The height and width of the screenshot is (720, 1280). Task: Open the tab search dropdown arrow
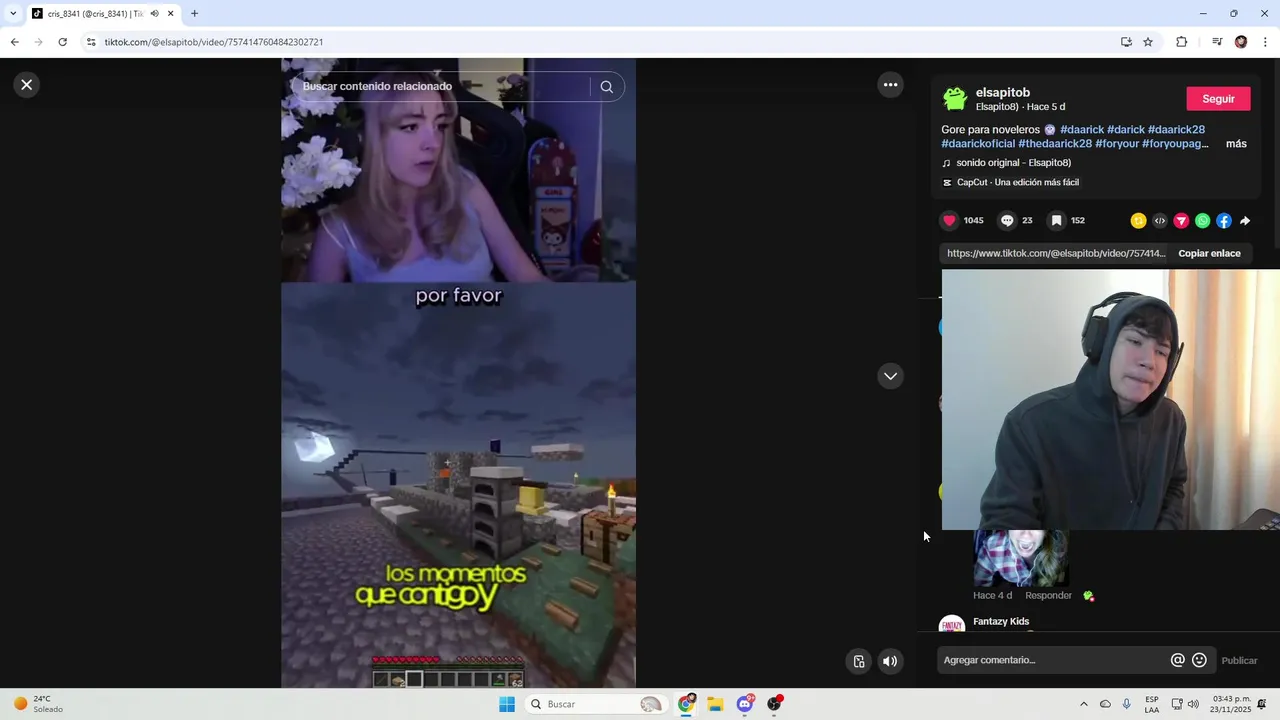tap(13, 14)
